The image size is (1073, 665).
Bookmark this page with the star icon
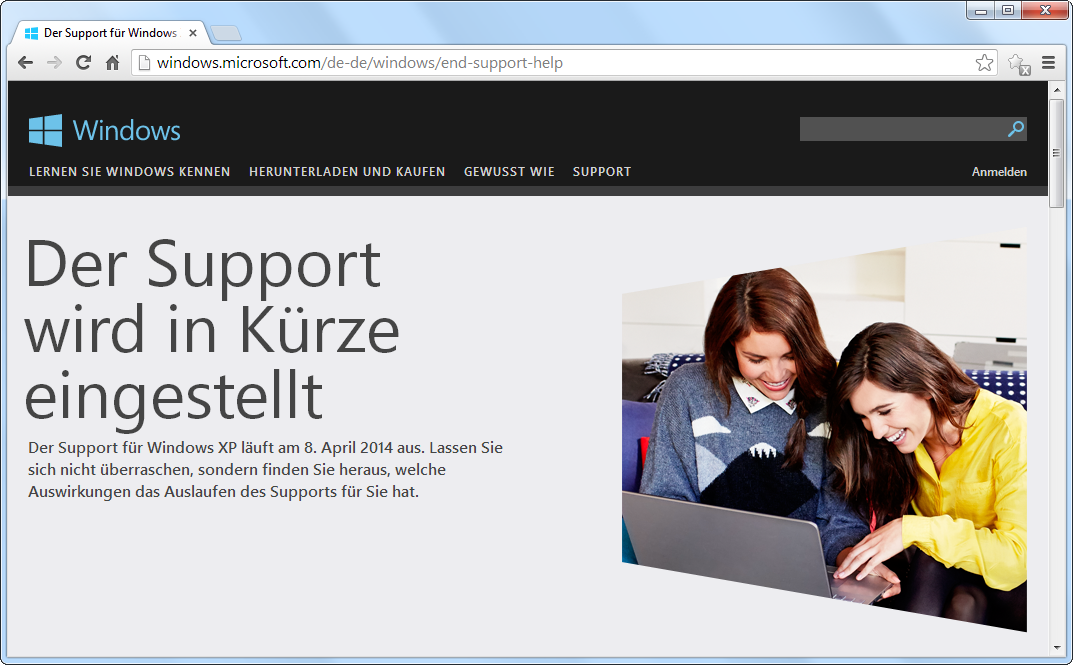(984, 63)
